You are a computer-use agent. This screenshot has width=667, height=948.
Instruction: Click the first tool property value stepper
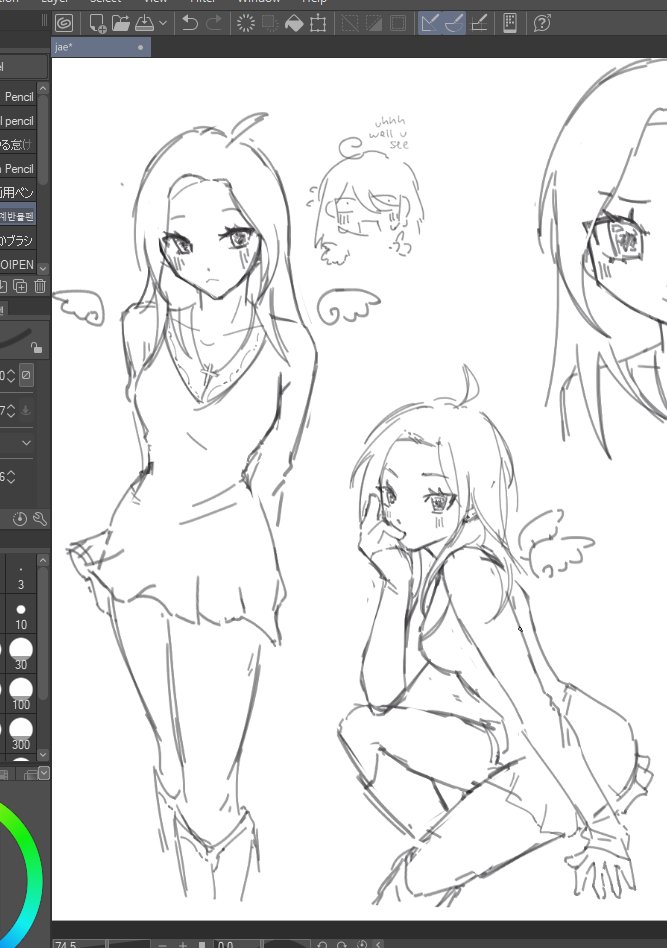tap(10, 375)
